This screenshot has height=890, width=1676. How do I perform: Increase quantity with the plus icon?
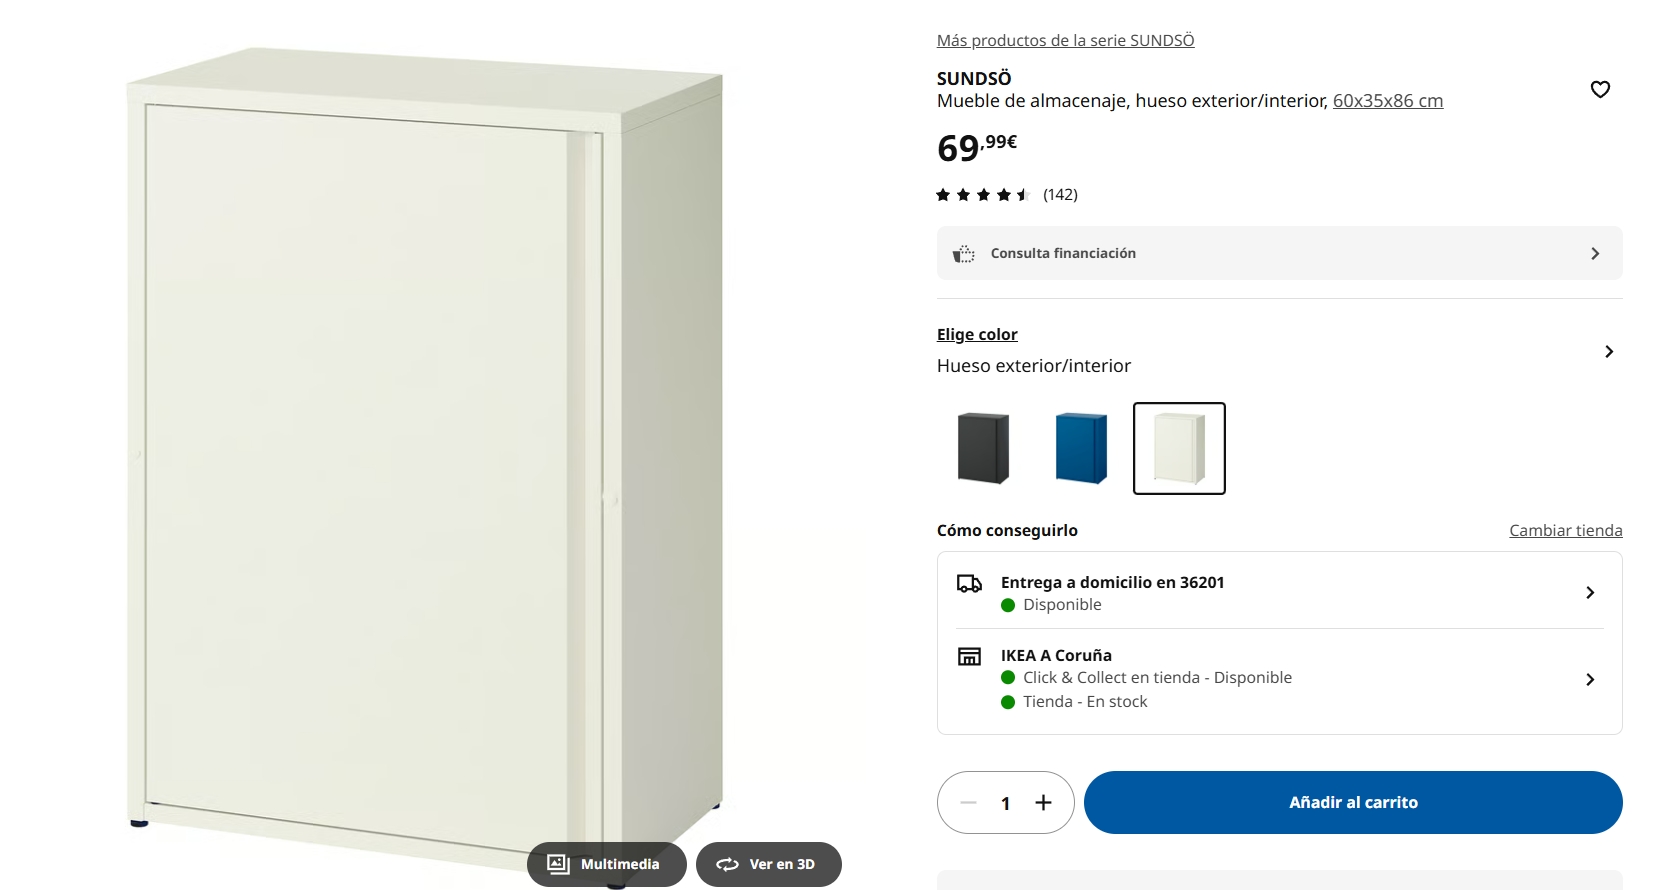coord(1043,803)
